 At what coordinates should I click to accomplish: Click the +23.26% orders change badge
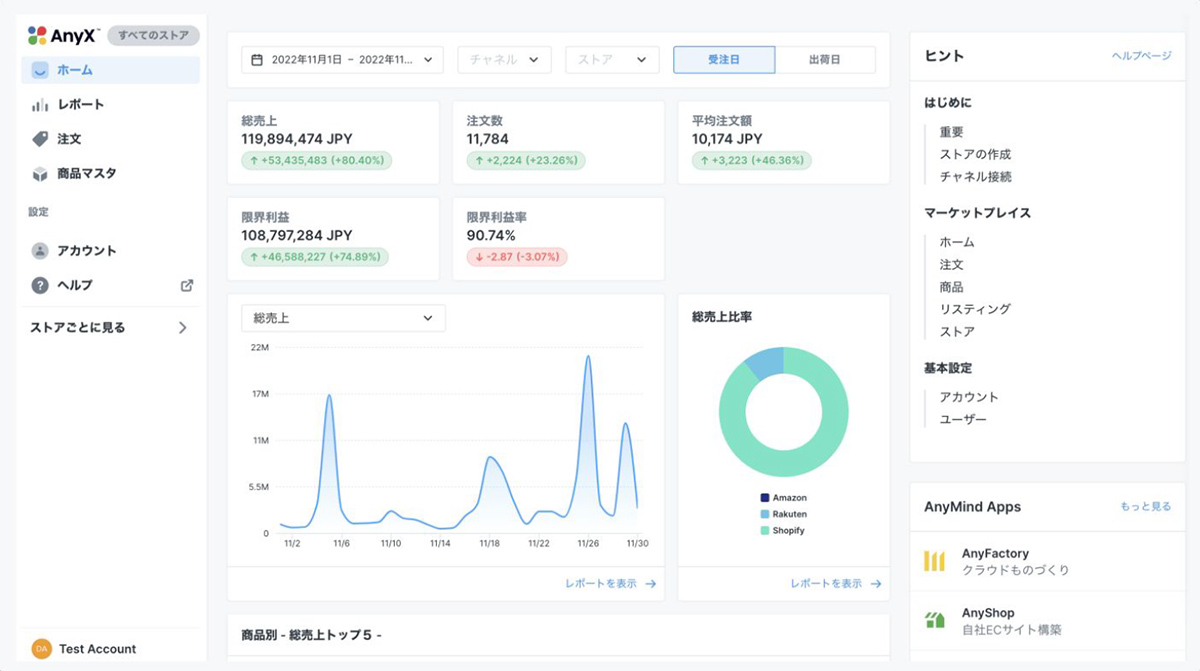(526, 160)
